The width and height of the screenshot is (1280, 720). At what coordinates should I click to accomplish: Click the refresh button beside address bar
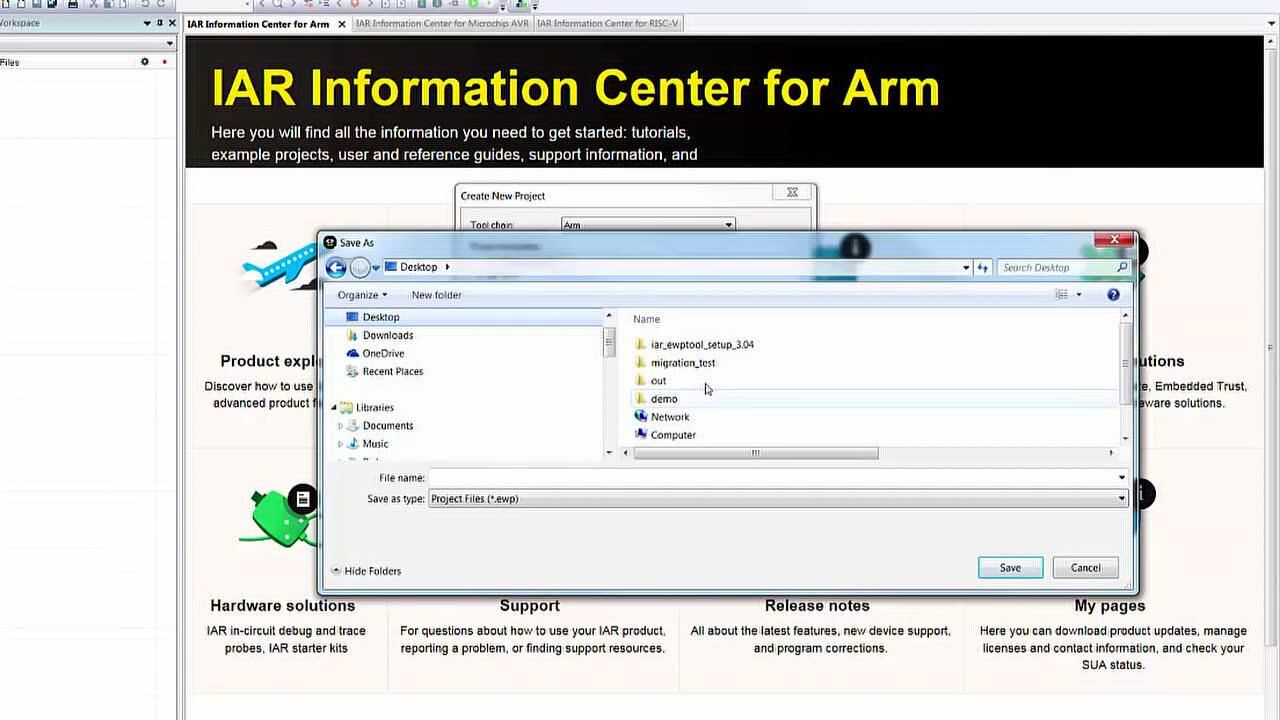[983, 267]
